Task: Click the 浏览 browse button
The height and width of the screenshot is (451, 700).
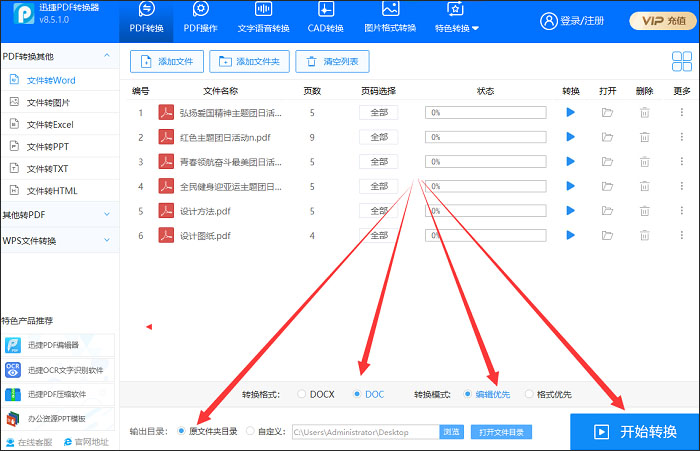Action: tap(451, 432)
